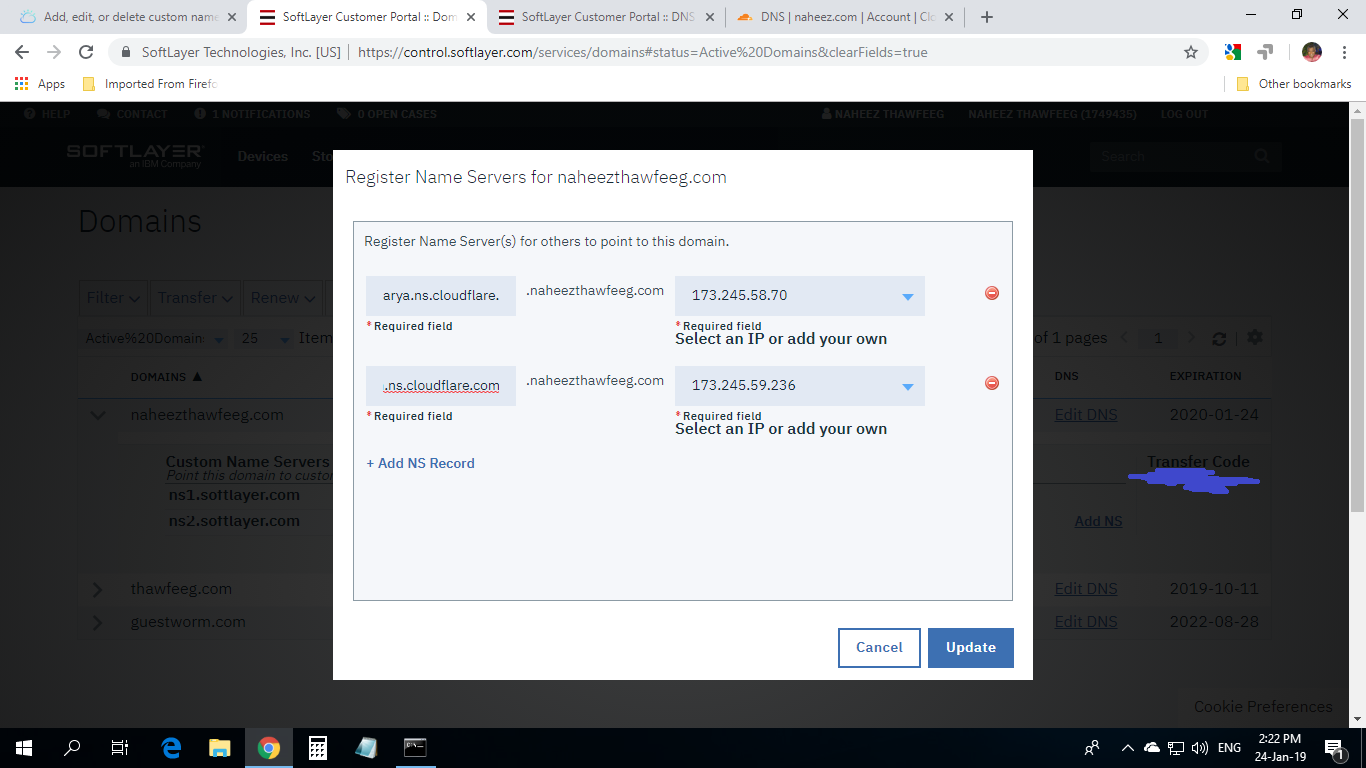
Task: Open the Command Prompt taskbar icon
Action: 415,747
